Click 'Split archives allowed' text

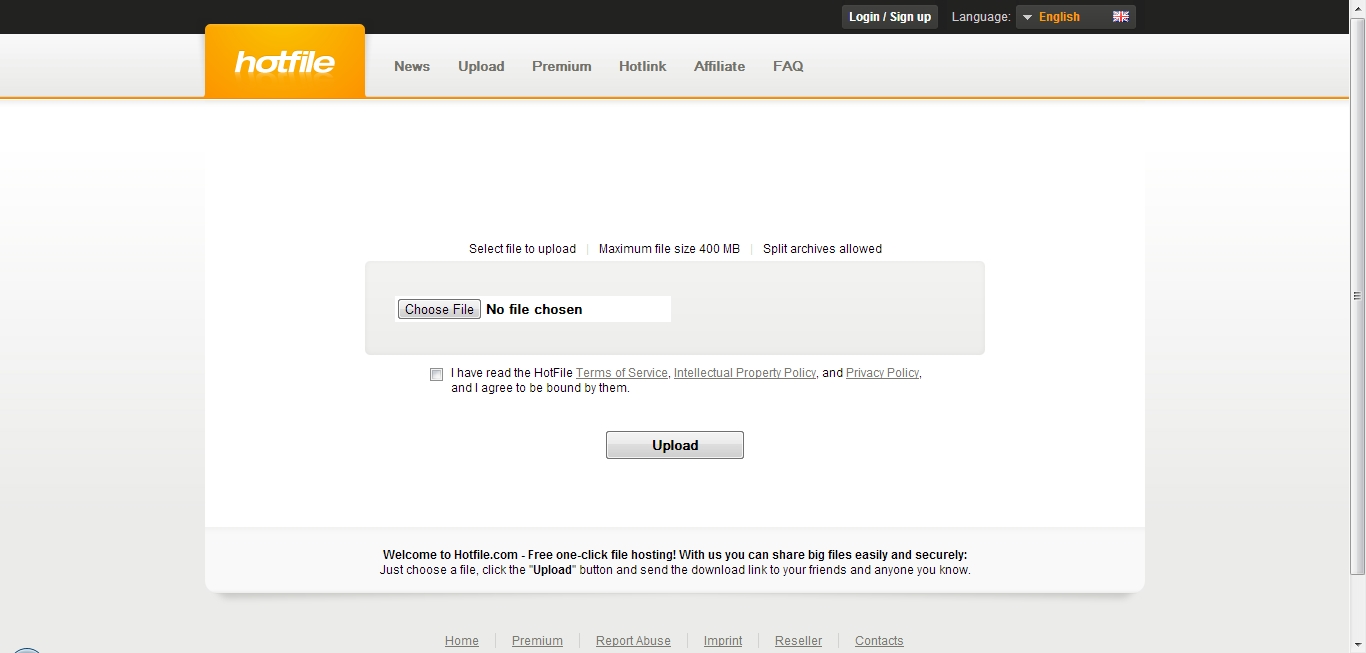[x=822, y=249]
